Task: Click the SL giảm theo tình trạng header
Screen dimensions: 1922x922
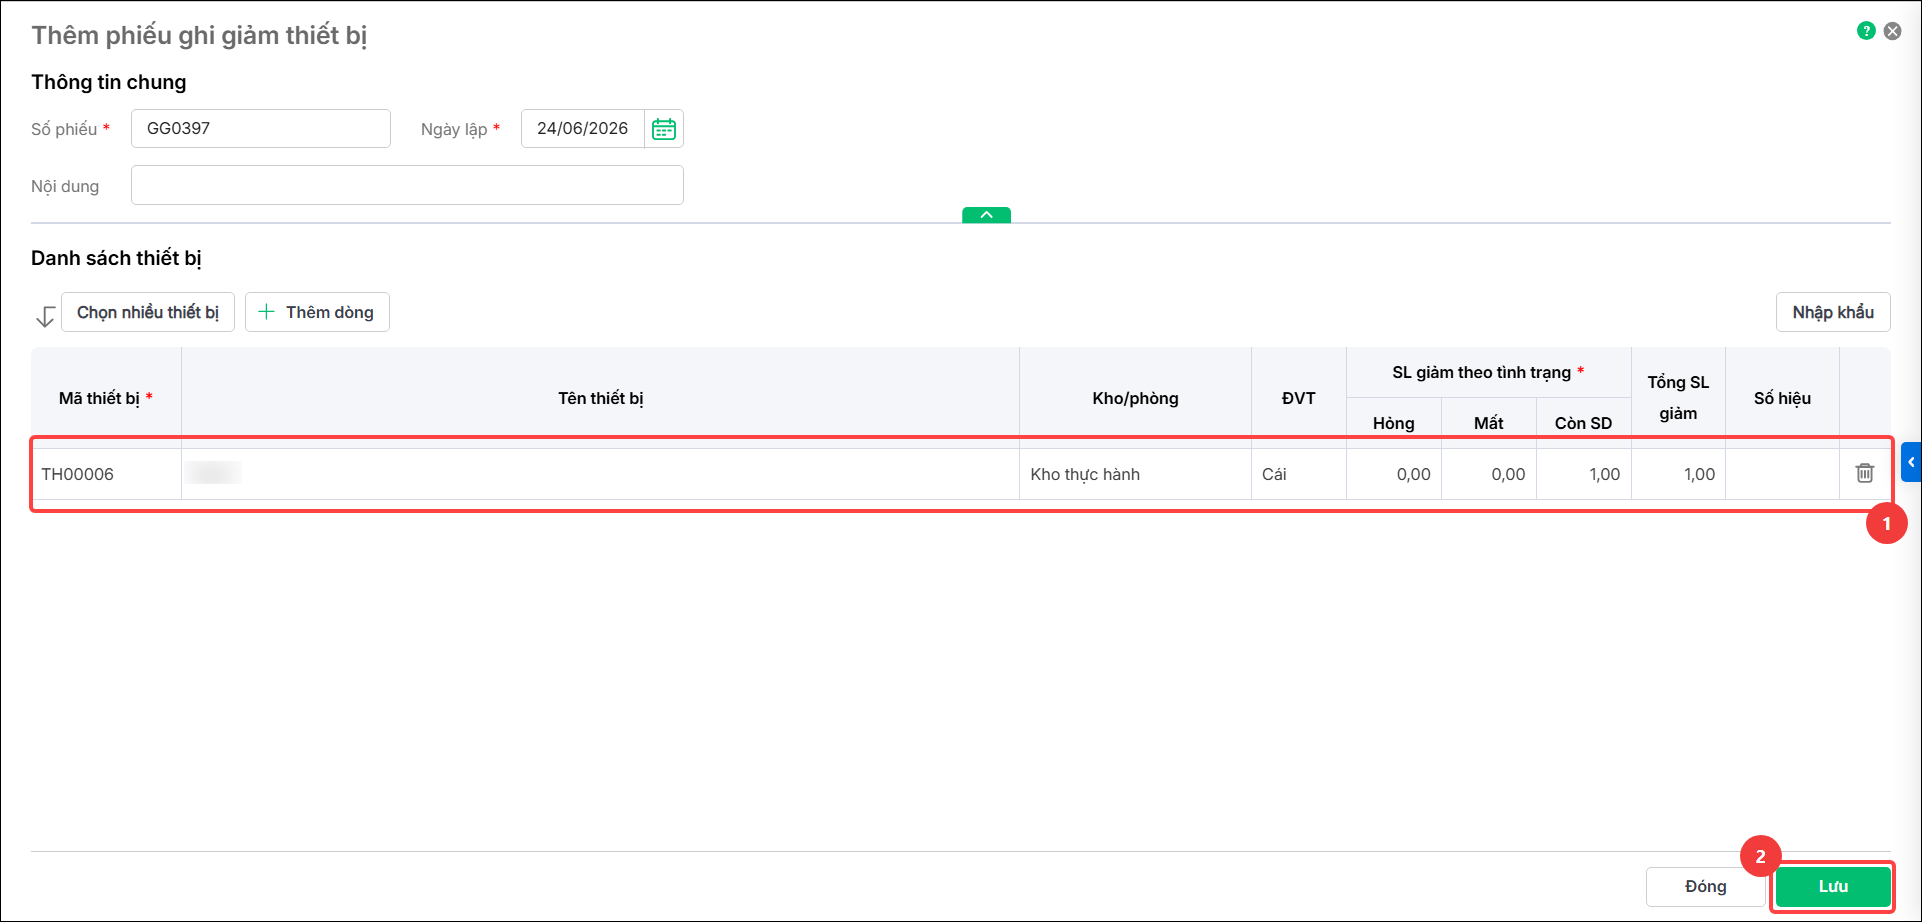Action: point(1489,373)
